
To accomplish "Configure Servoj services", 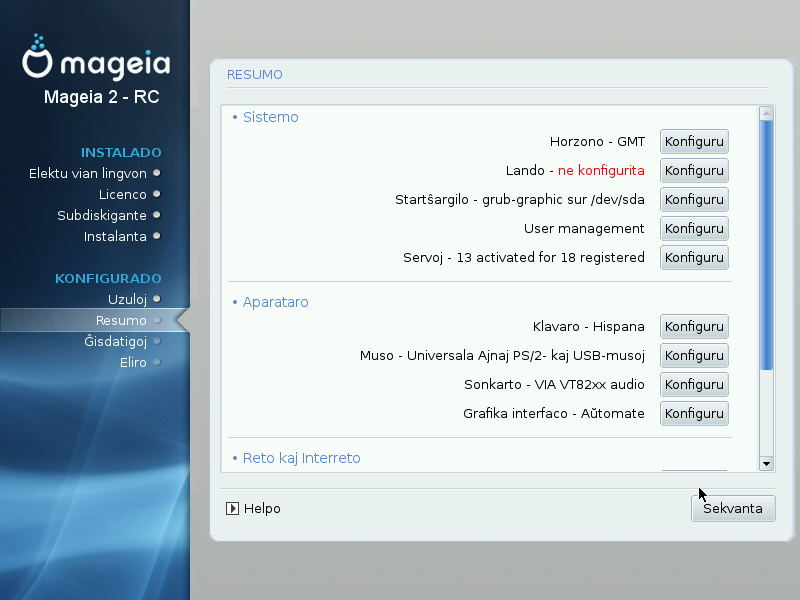I will tap(694, 258).
